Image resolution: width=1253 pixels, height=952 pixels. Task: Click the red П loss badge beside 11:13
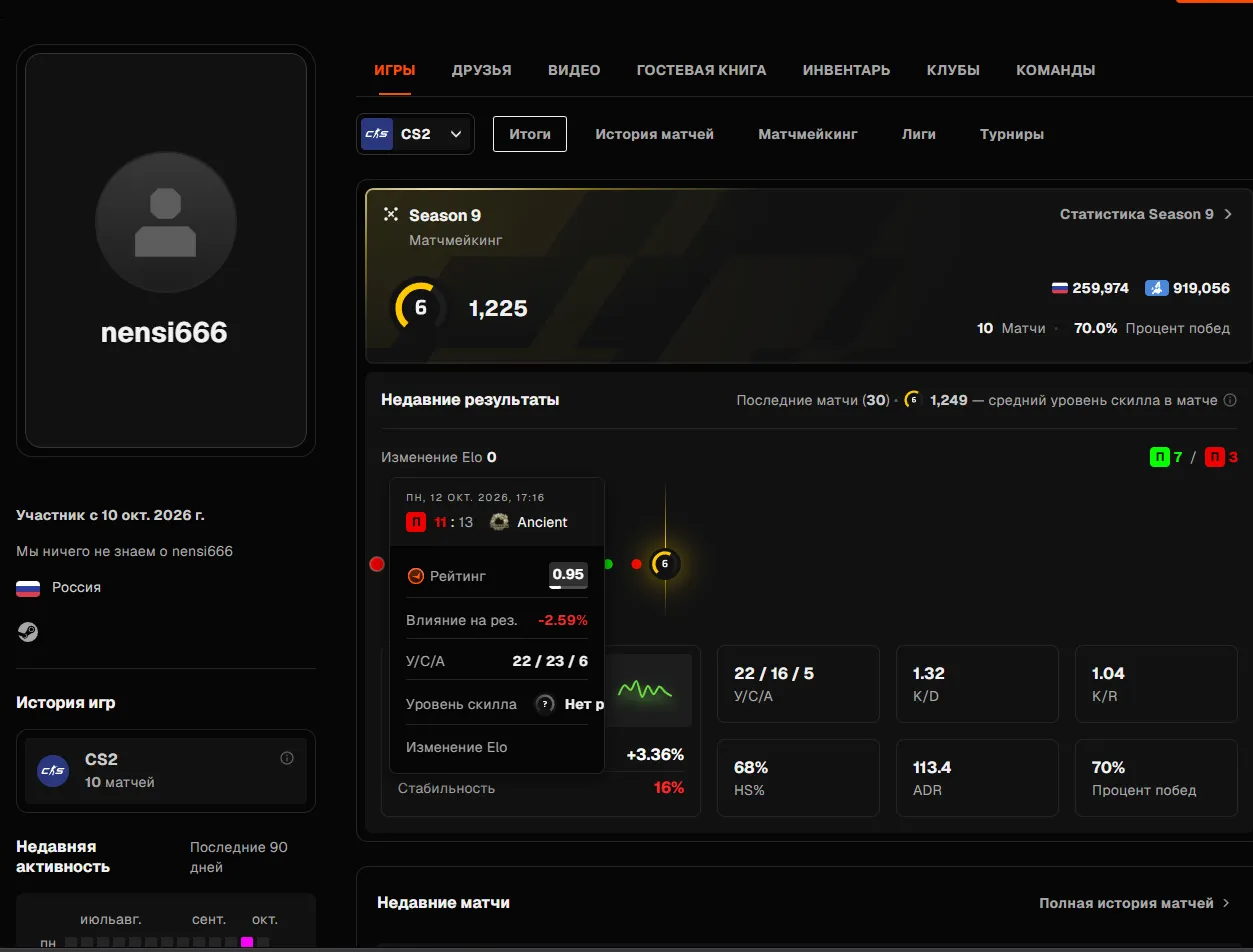tap(416, 522)
